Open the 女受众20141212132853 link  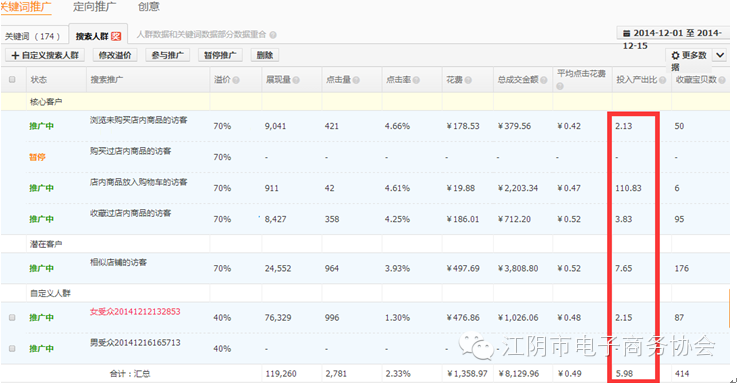pos(135,312)
